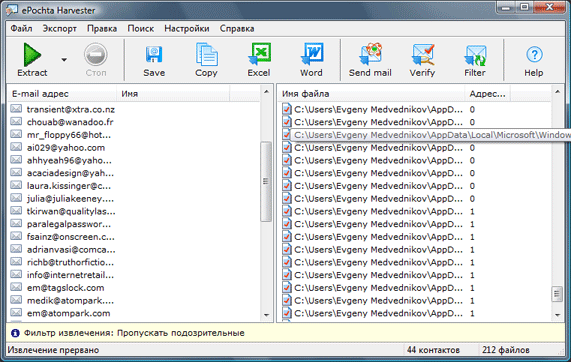Open the Send mail tool

point(370,60)
